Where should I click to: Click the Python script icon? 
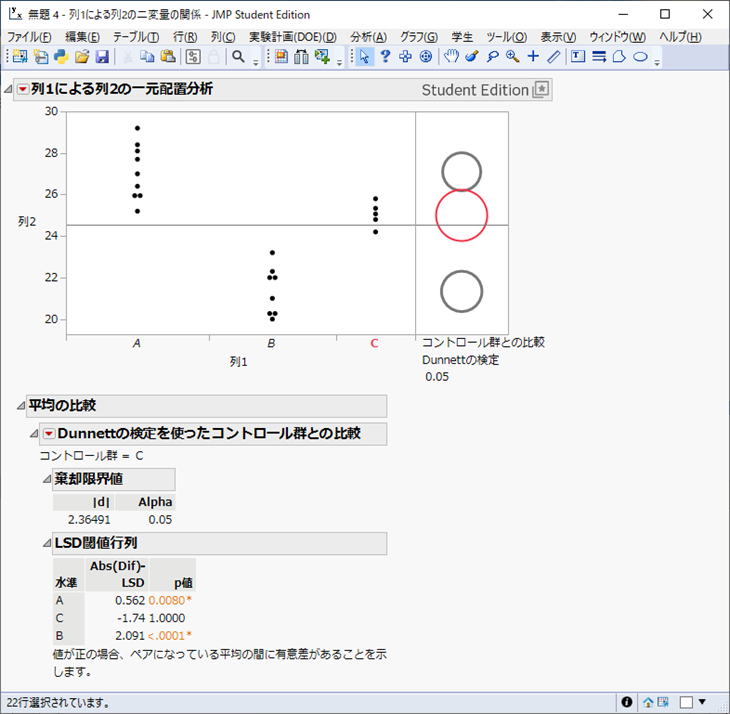click(x=61, y=57)
